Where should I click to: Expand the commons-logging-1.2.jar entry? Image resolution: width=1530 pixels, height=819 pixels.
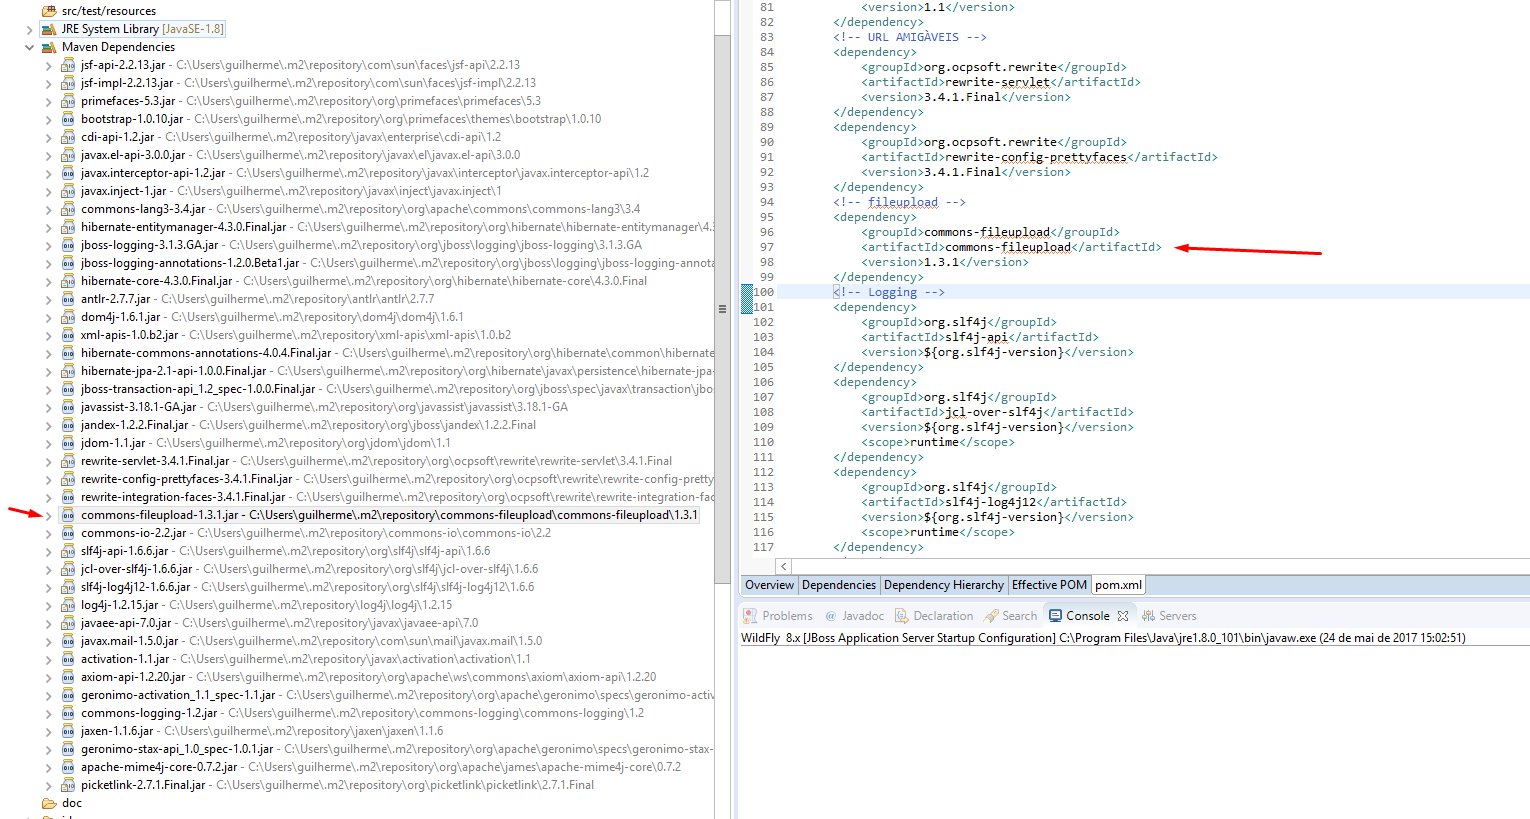tap(48, 713)
